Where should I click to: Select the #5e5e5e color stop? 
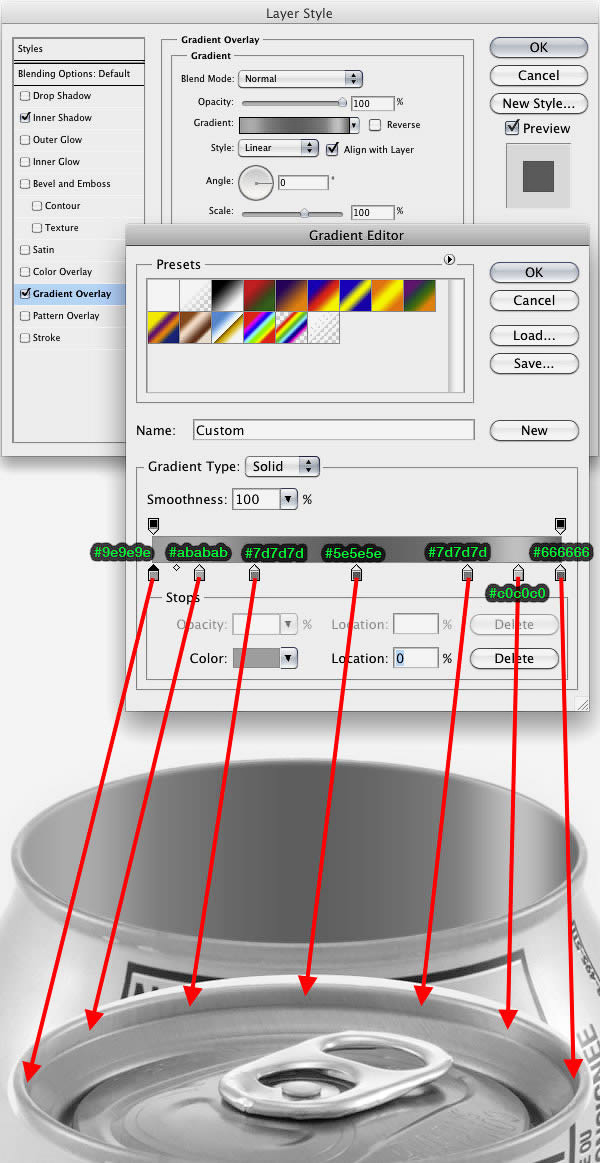(x=356, y=573)
